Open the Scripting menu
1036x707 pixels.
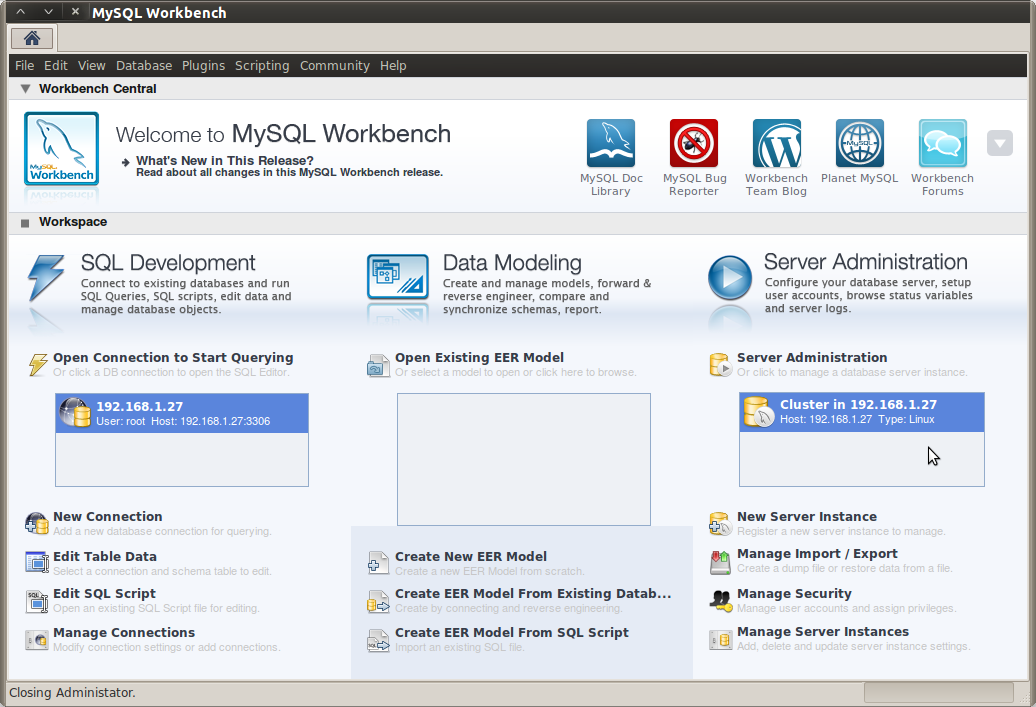[x=262, y=65]
